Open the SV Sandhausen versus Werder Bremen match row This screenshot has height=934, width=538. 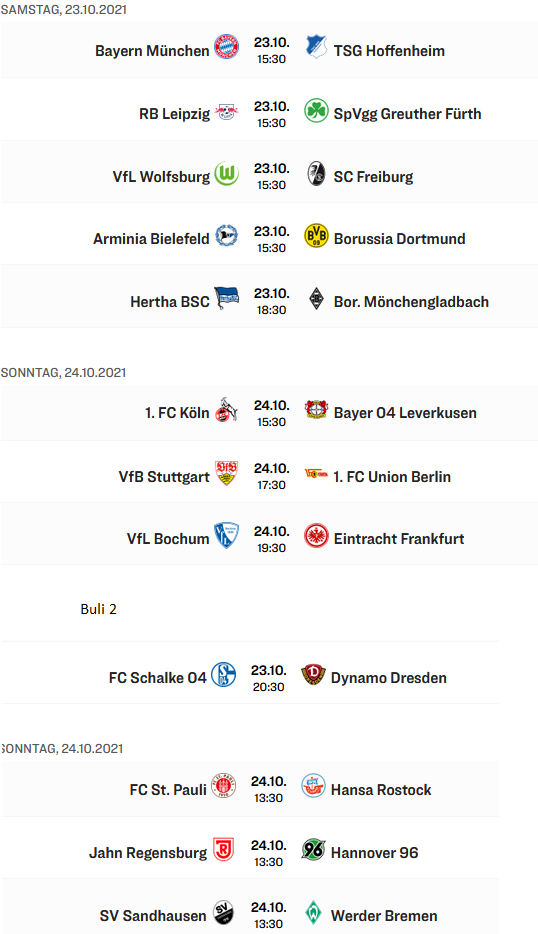pyautogui.click(x=250, y=911)
